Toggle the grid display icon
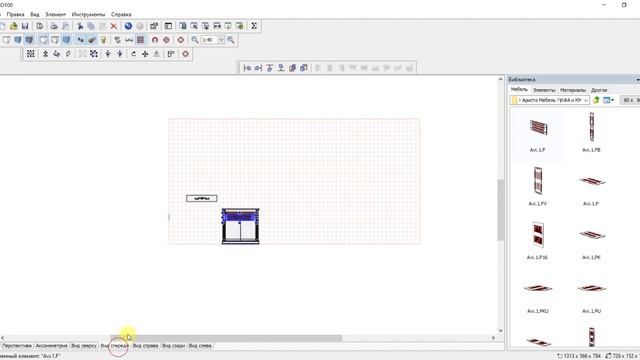Viewport: 640px width, 360px height. 140,40
